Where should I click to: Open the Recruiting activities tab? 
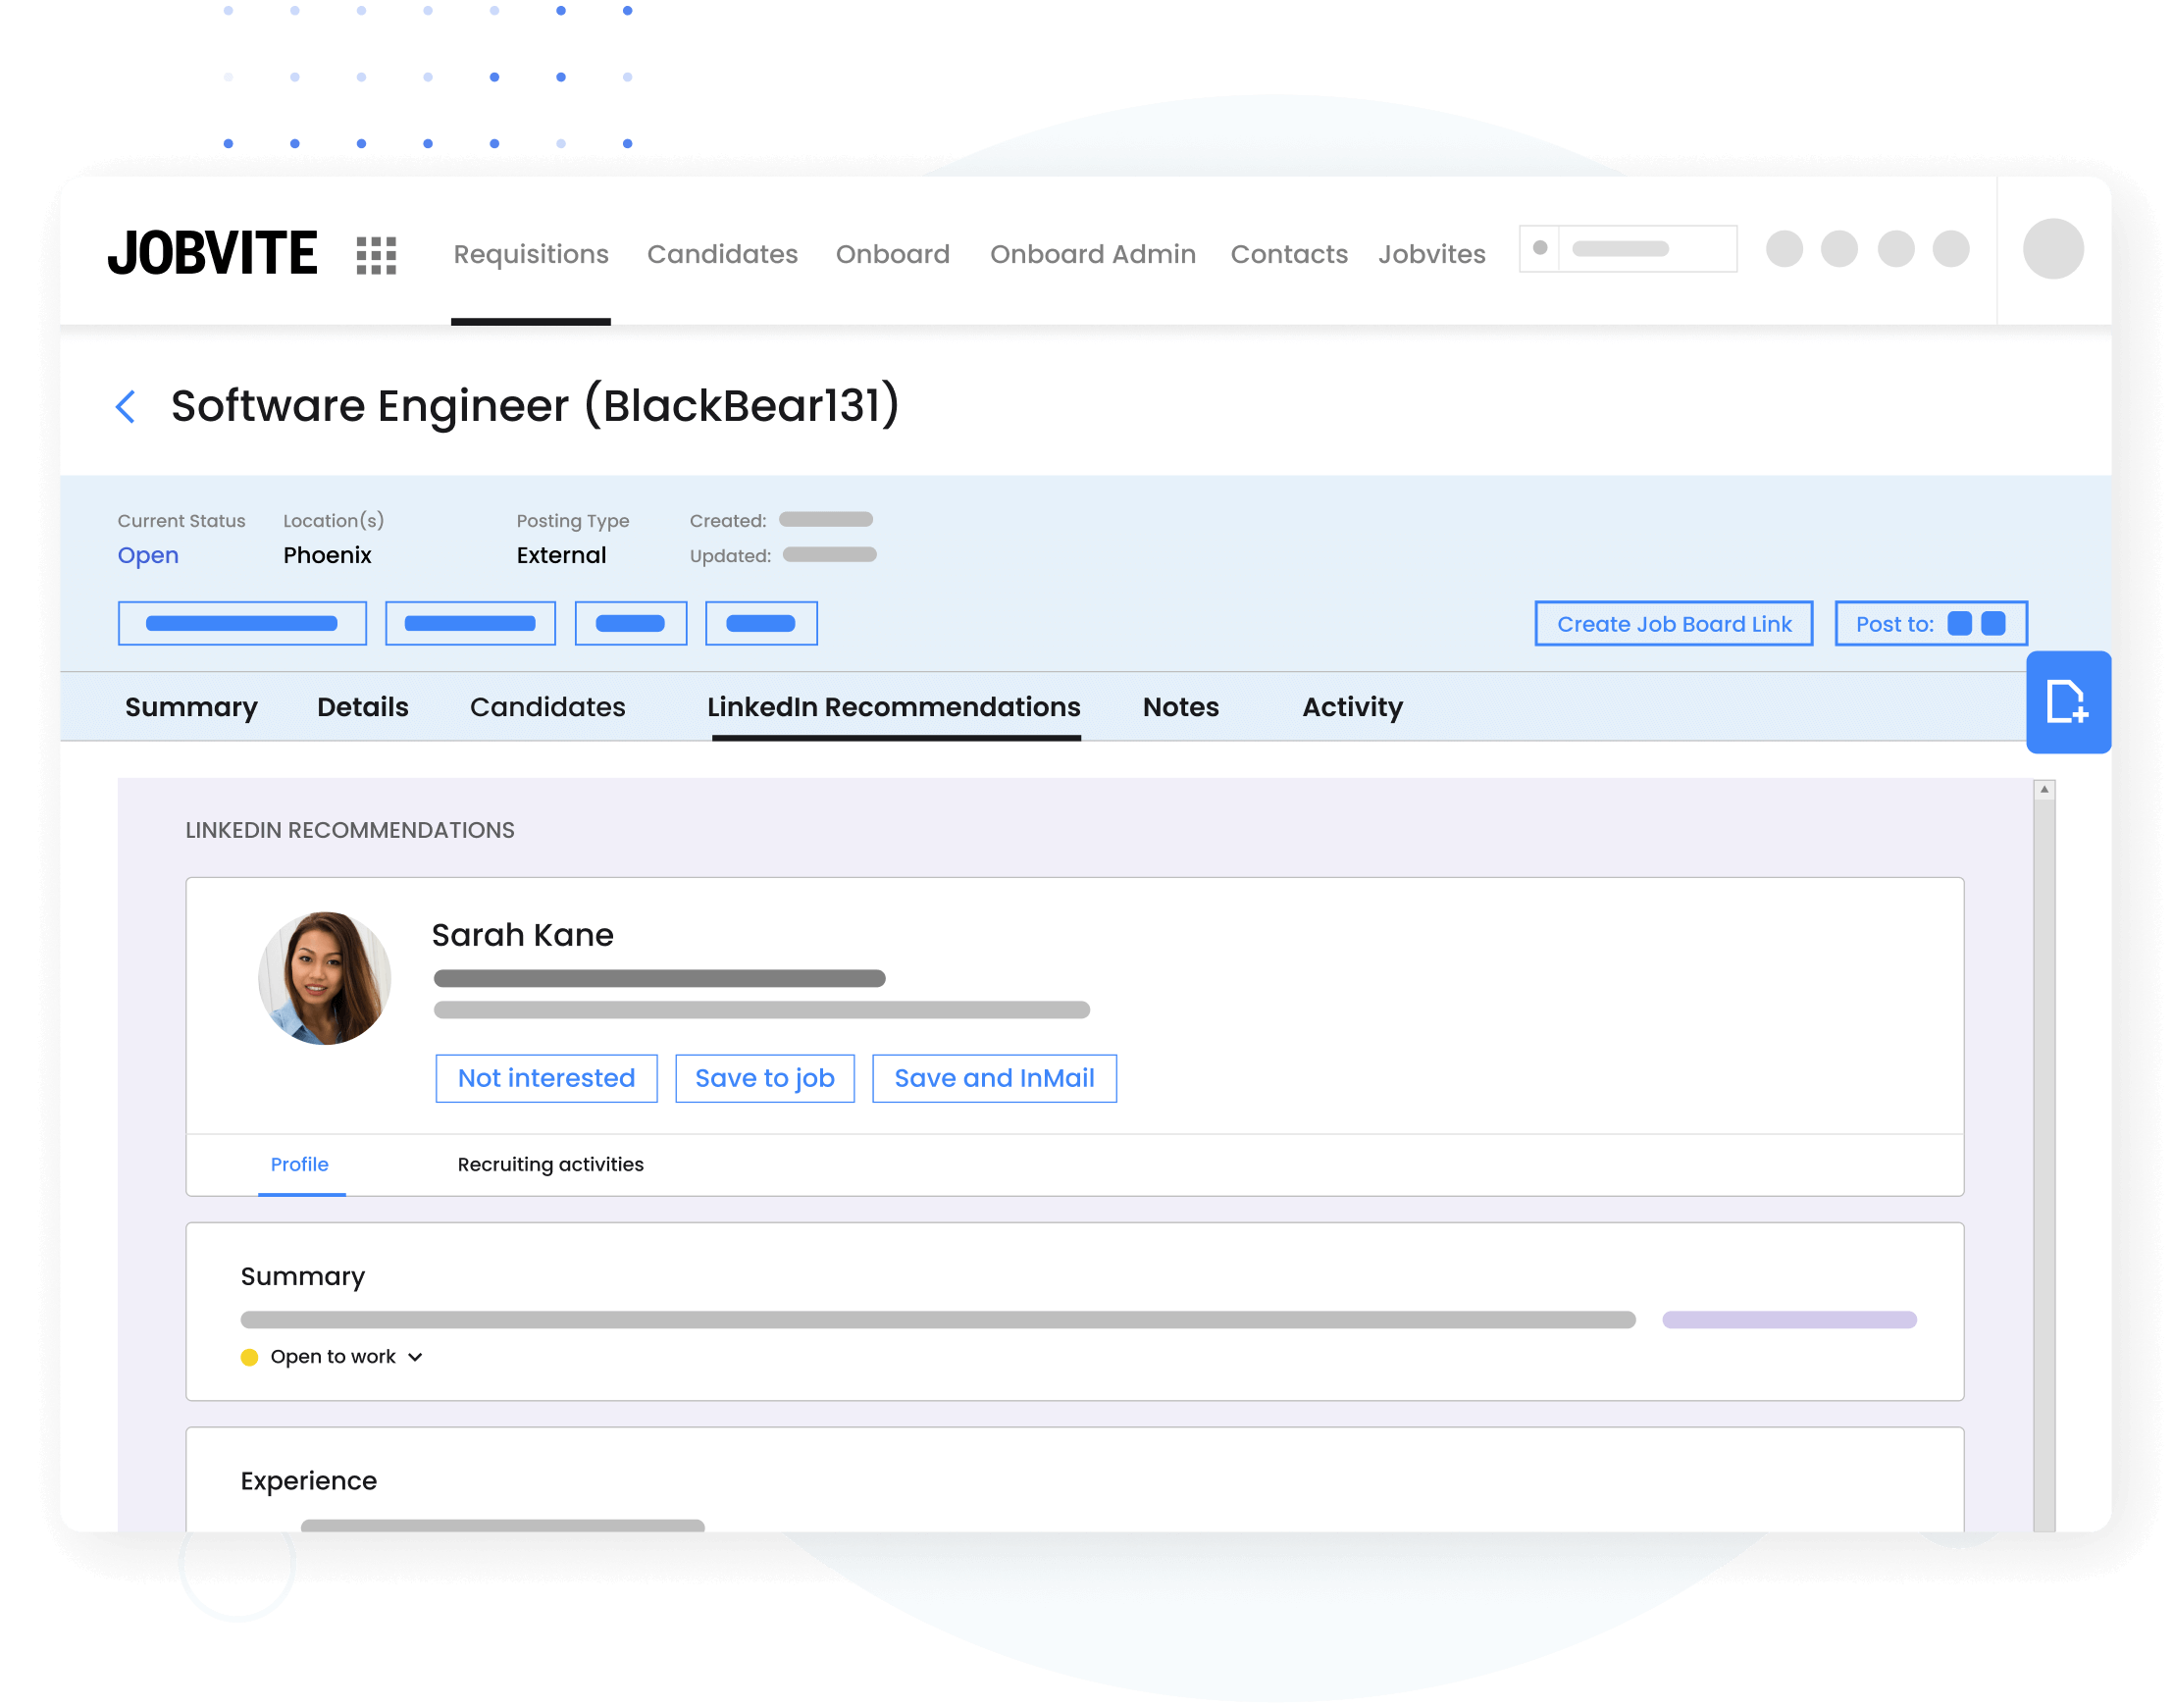coord(550,1164)
